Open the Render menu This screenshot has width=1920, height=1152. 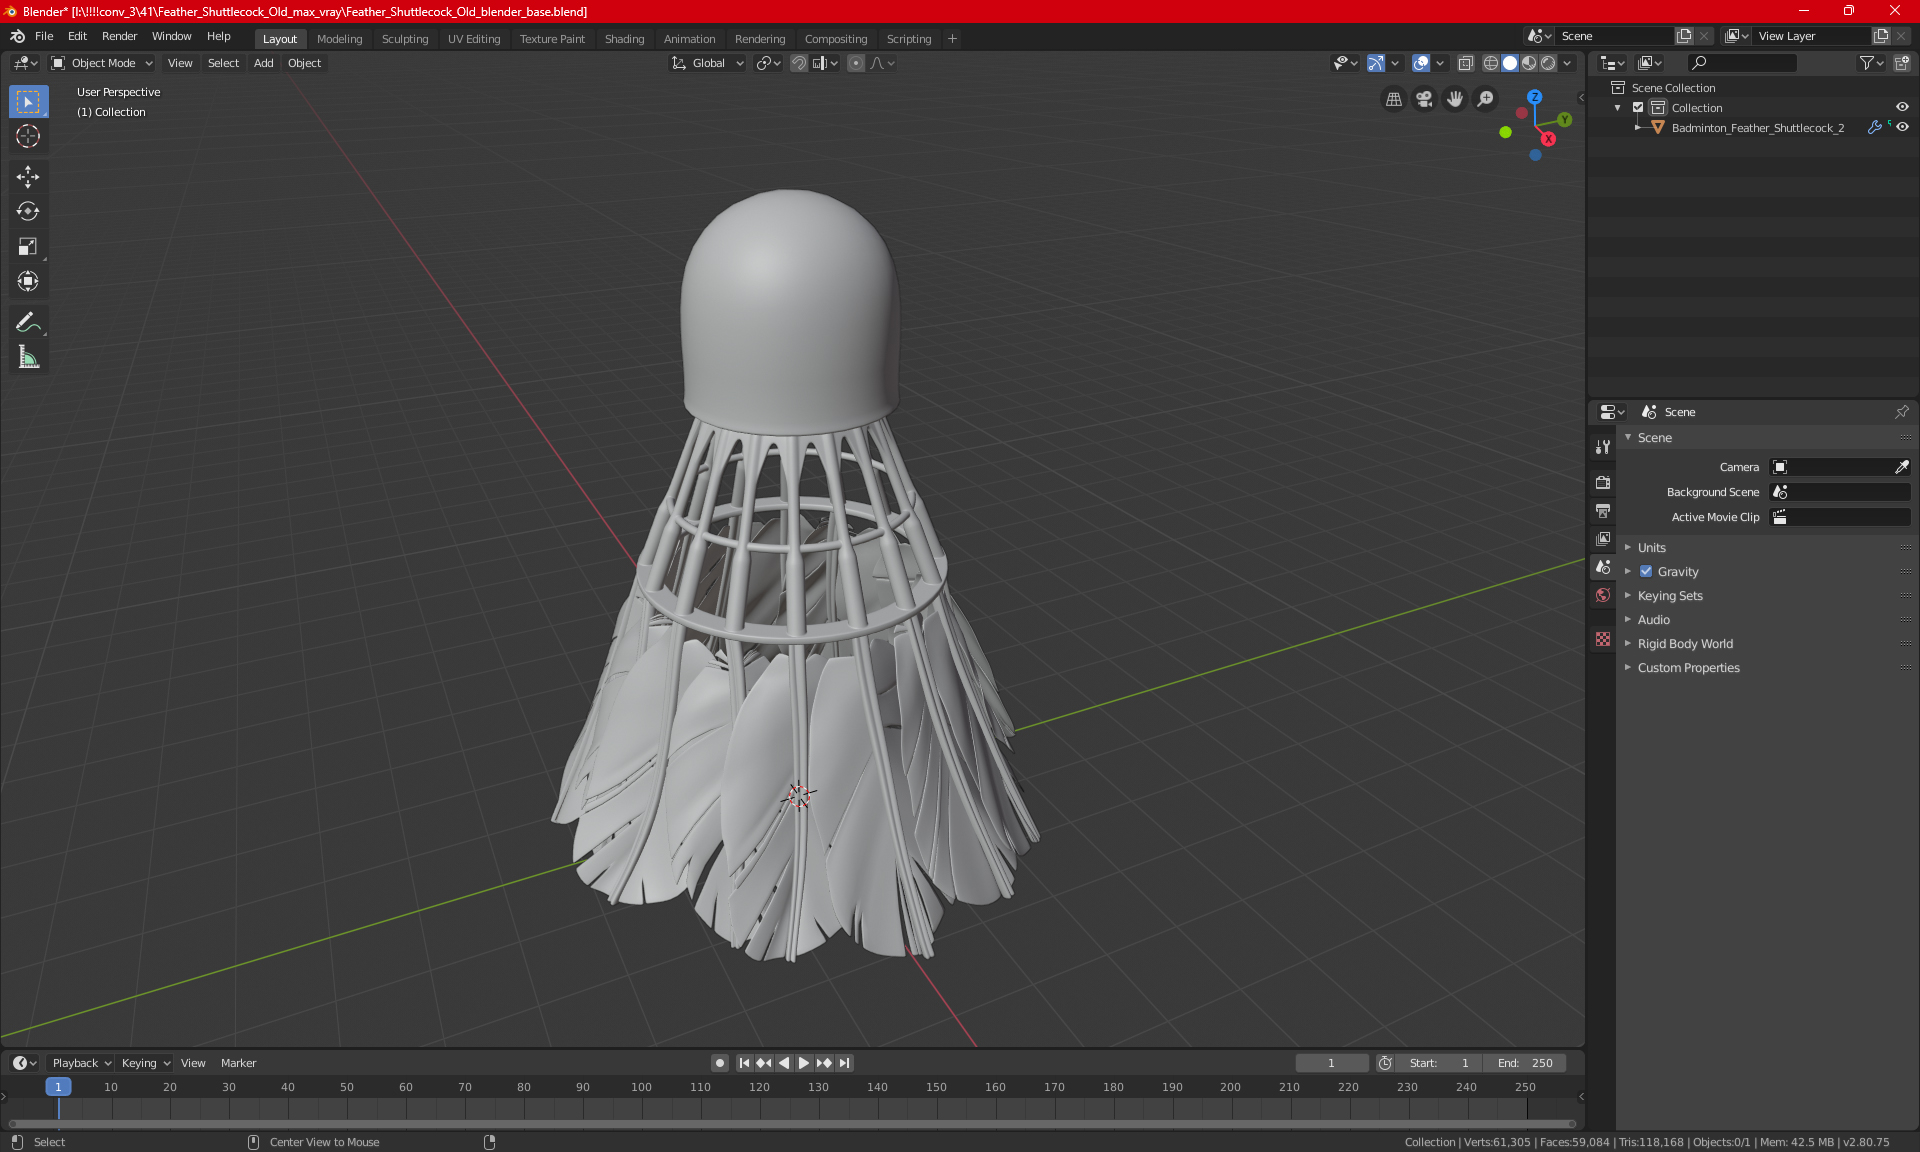(119, 36)
